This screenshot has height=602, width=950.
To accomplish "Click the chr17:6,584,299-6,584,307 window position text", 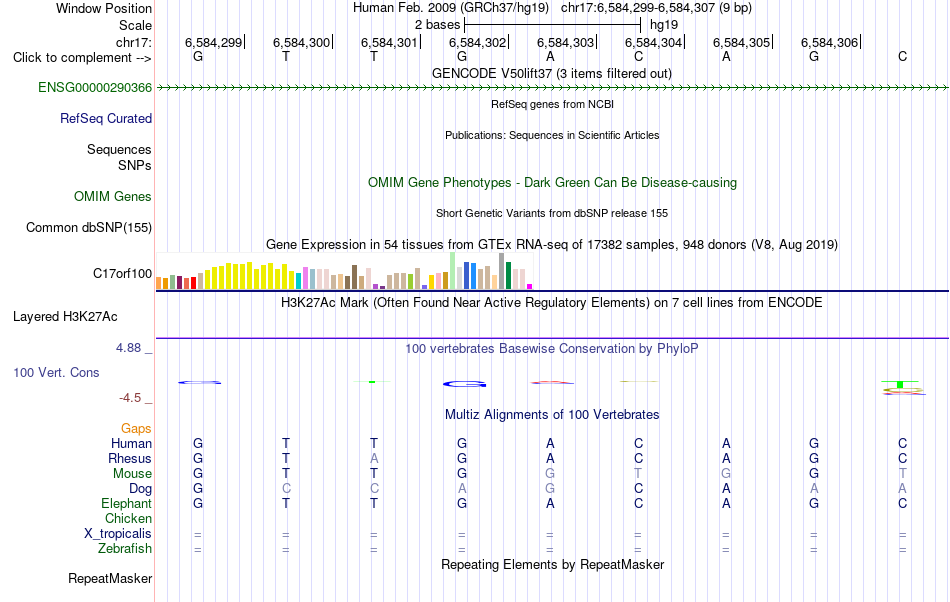I will (x=656, y=8).
